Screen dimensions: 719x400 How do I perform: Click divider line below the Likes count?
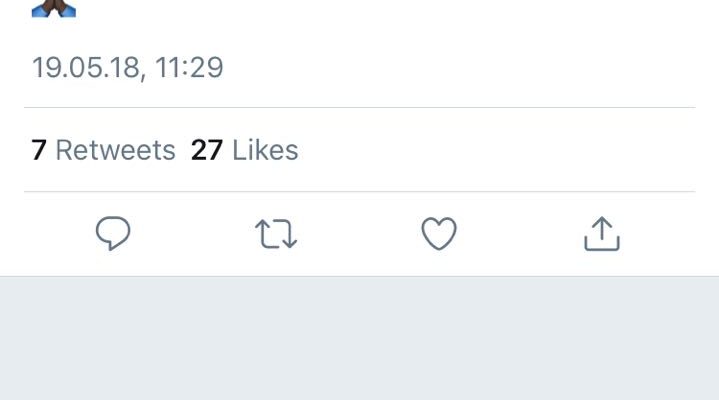pos(360,191)
